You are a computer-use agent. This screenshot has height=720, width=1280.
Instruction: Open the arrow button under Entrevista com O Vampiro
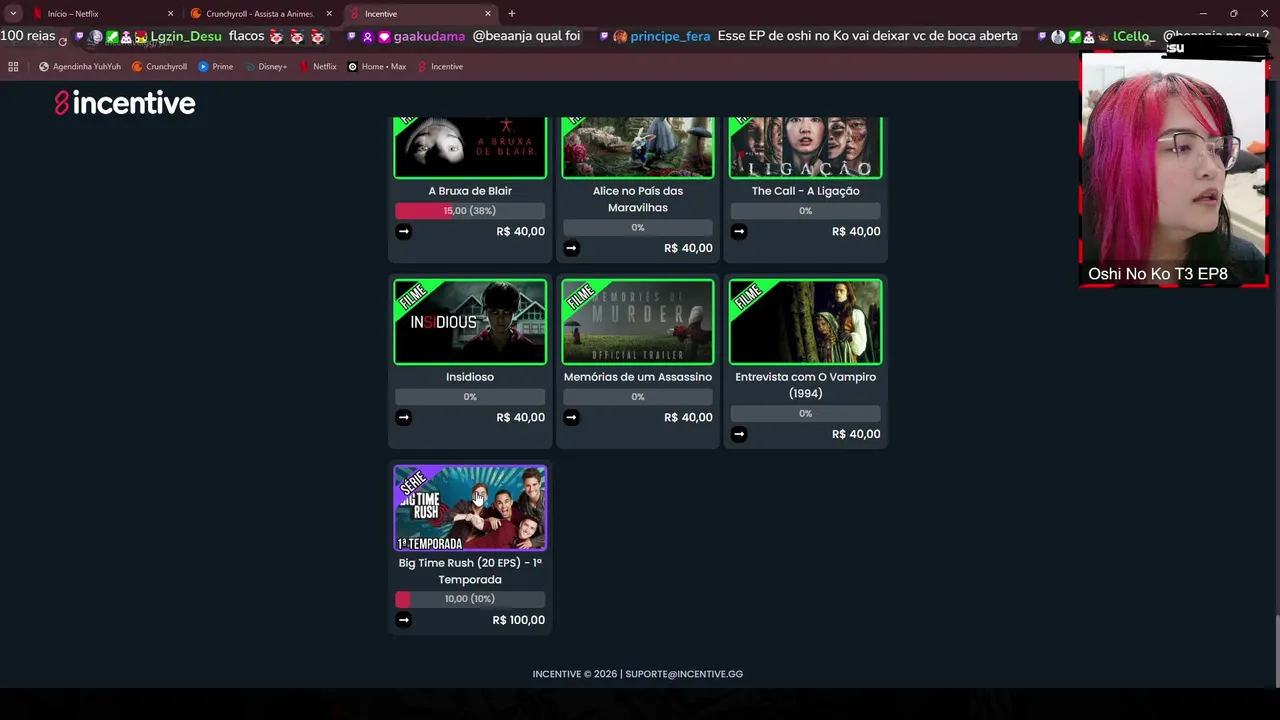(739, 434)
